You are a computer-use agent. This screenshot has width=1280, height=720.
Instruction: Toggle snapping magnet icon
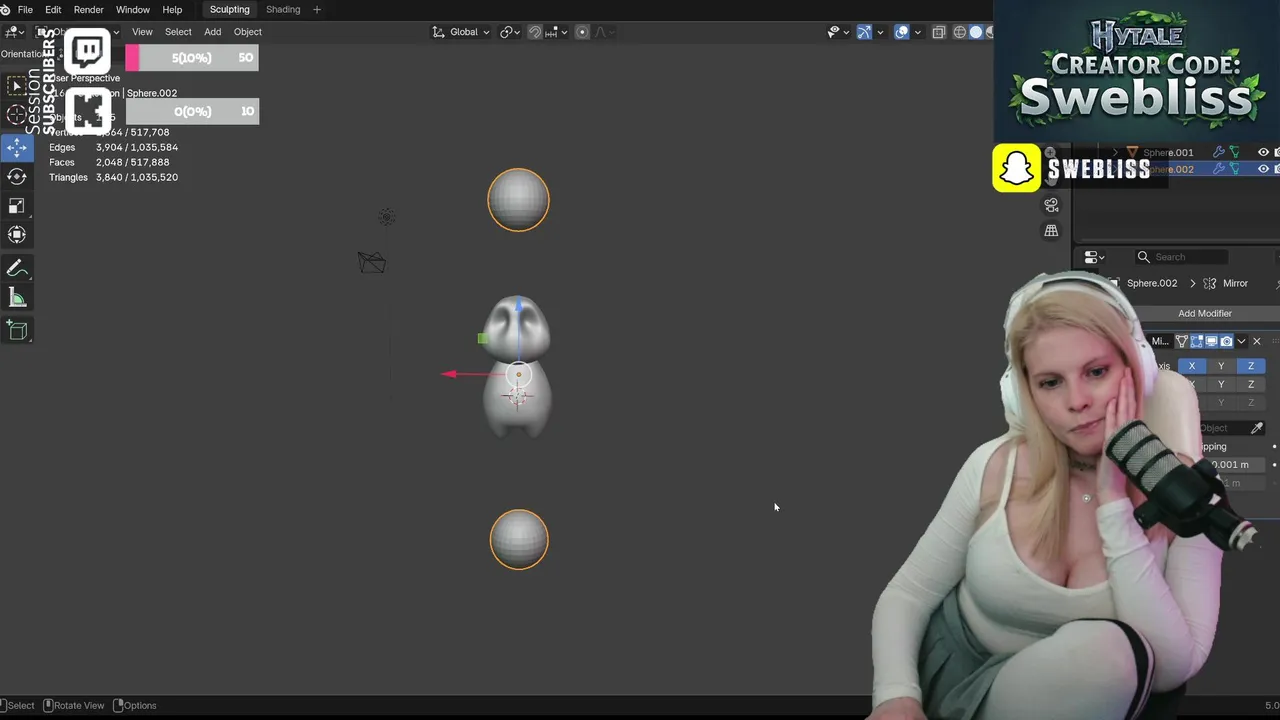point(535,32)
